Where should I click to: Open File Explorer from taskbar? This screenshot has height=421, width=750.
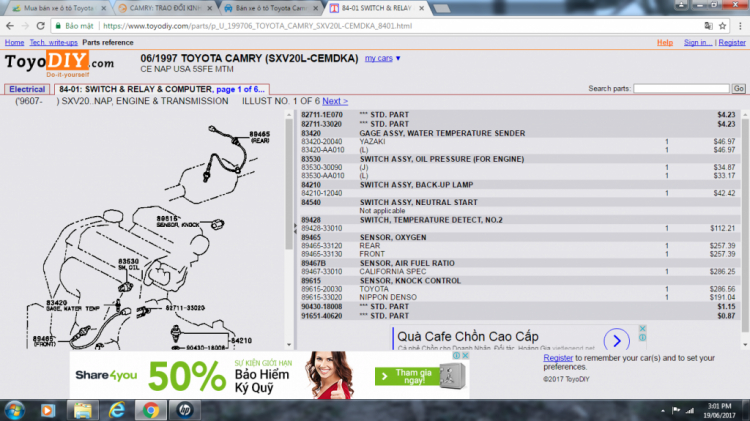[x=83, y=410]
